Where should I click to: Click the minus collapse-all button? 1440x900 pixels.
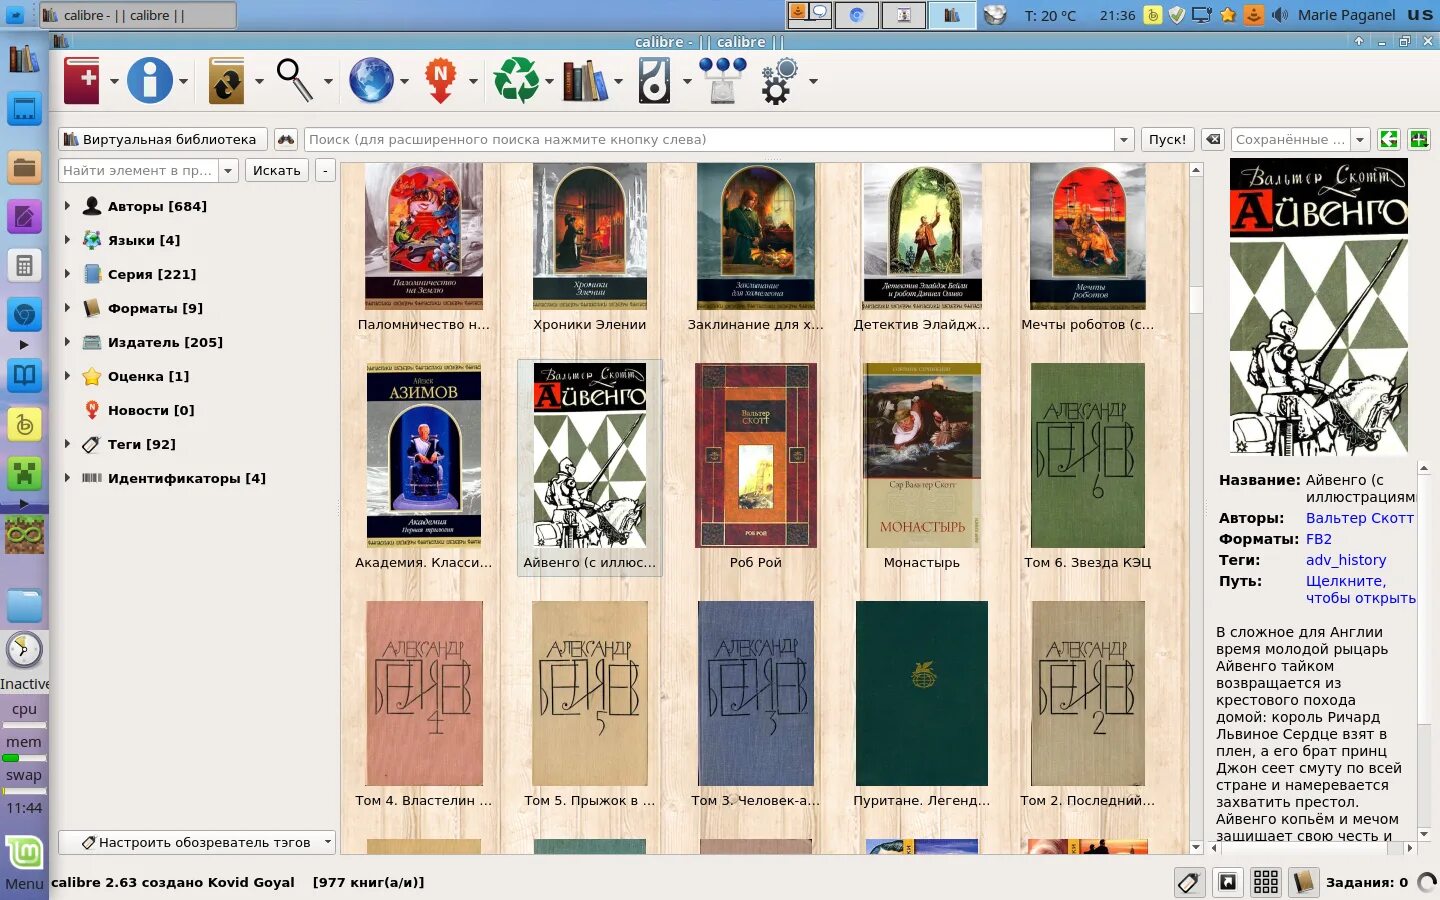325,170
